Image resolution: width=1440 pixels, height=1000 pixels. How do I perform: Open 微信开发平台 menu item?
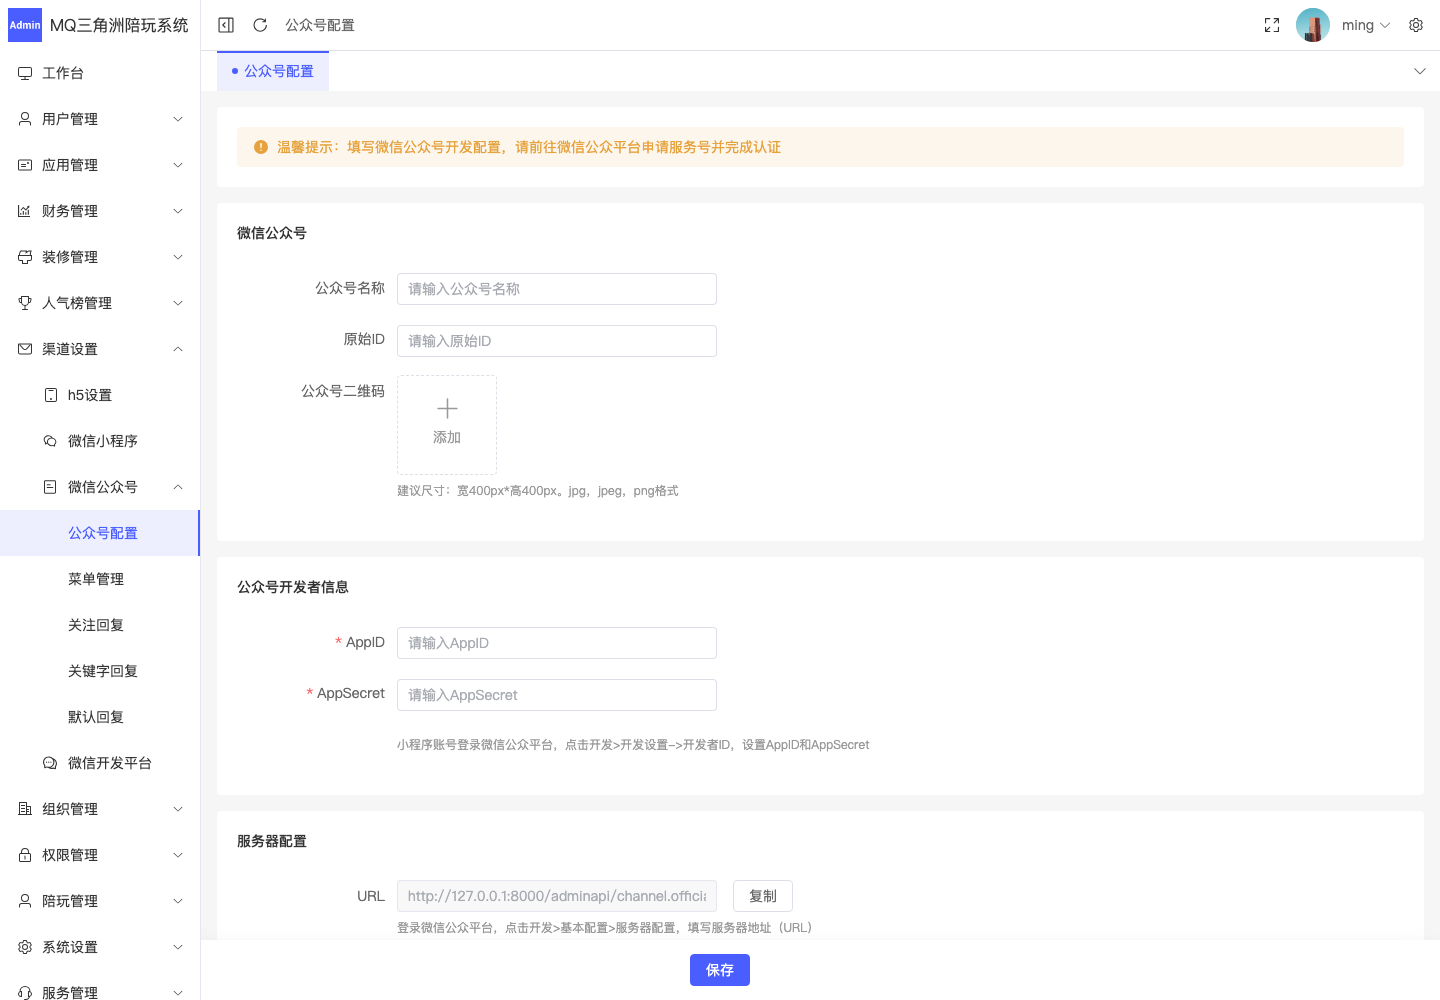100,763
